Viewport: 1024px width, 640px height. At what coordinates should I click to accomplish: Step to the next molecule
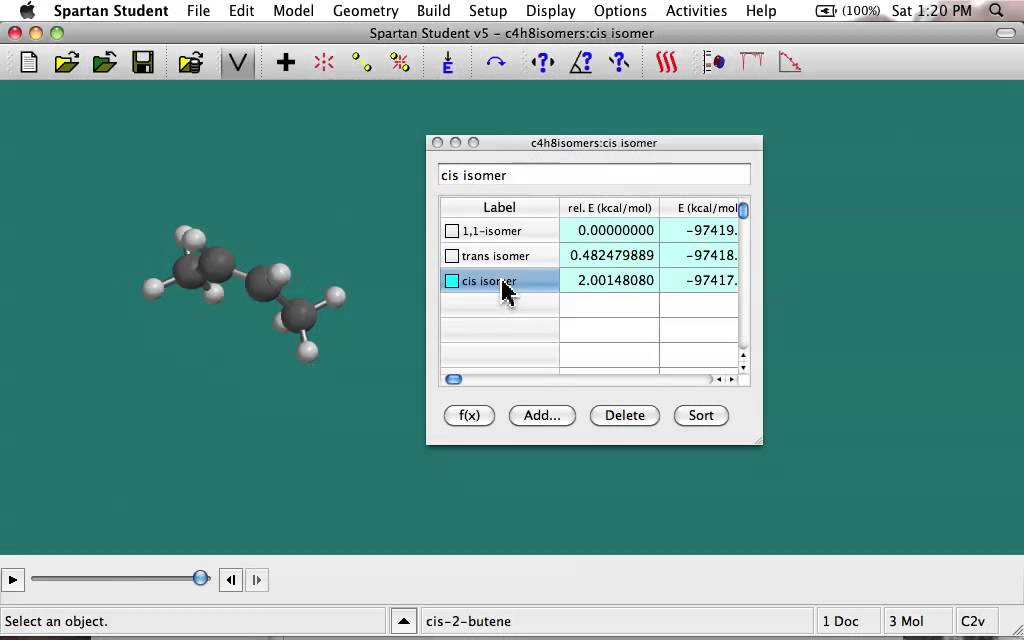click(x=257, y=579)
